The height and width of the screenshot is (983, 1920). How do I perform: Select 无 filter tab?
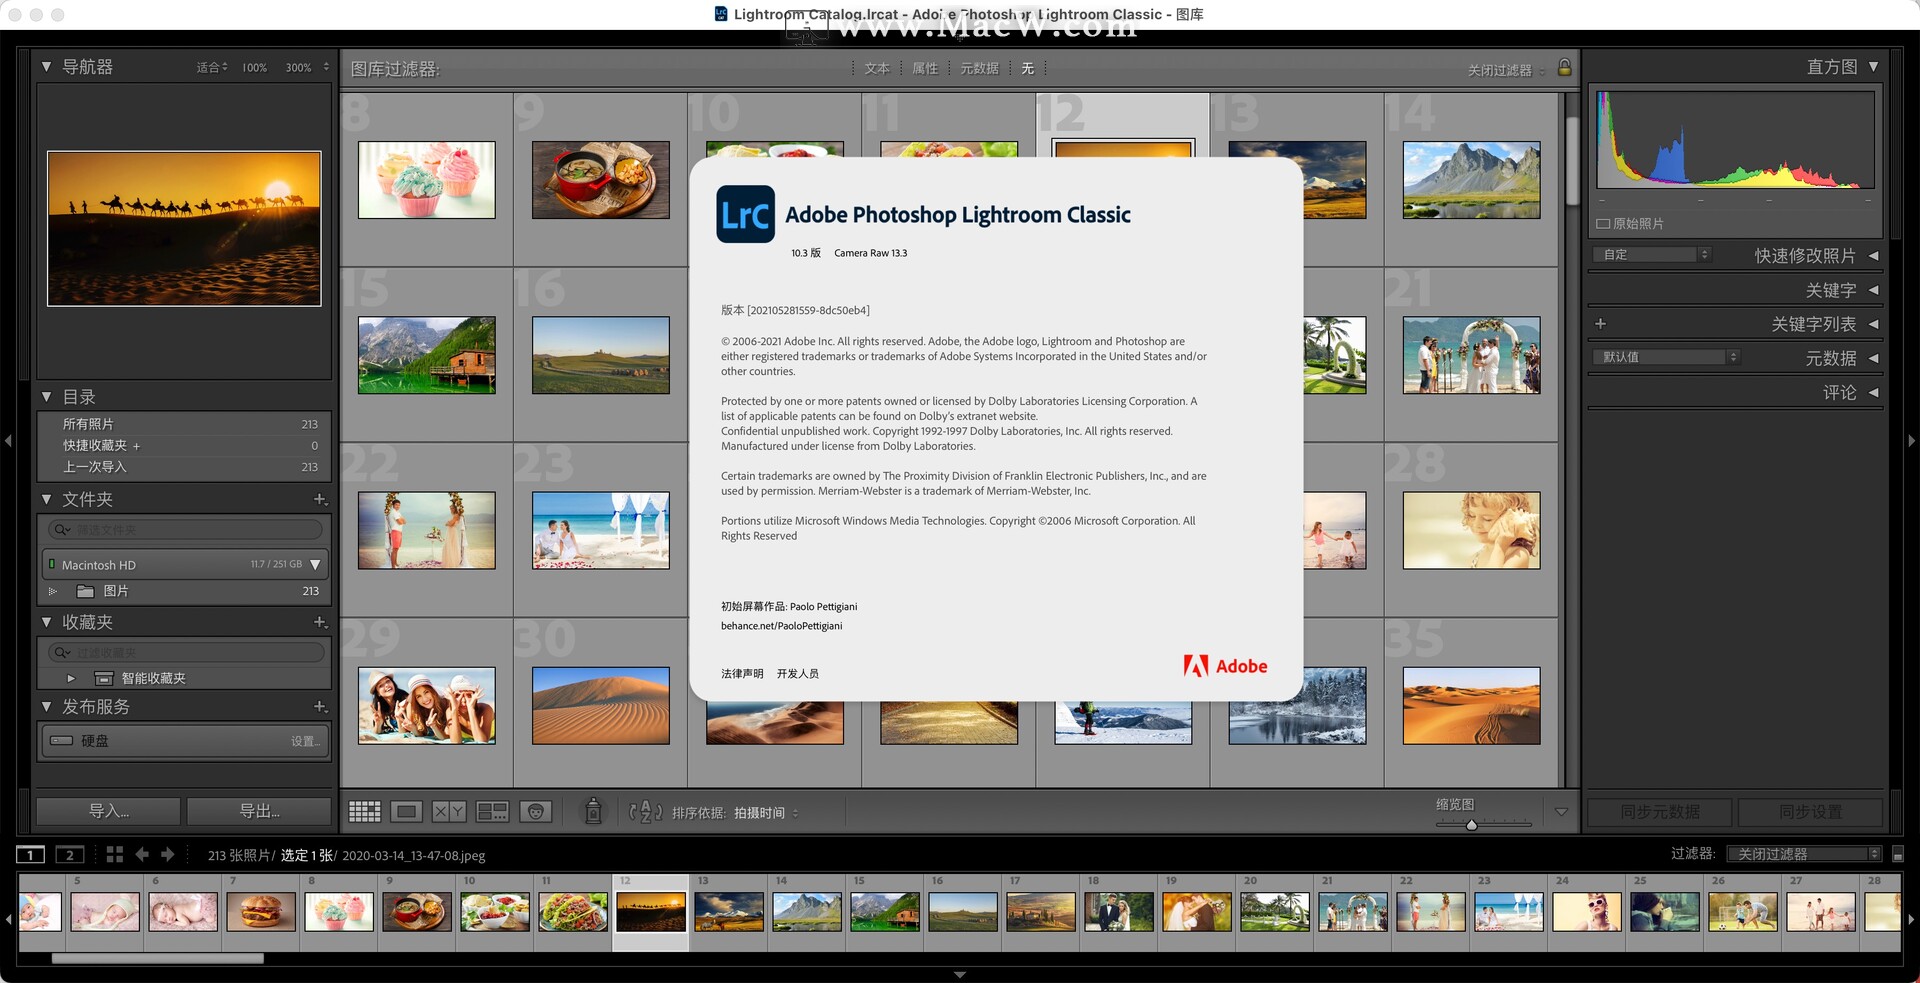click(1027, 68)
